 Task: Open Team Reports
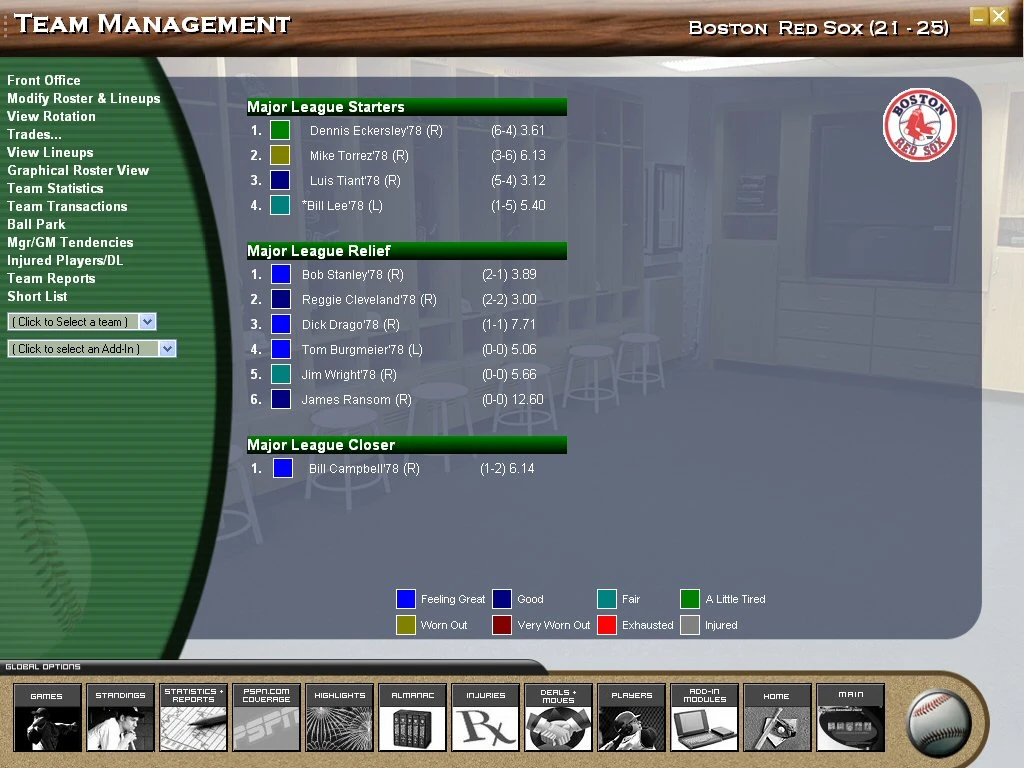pos(52,278)
